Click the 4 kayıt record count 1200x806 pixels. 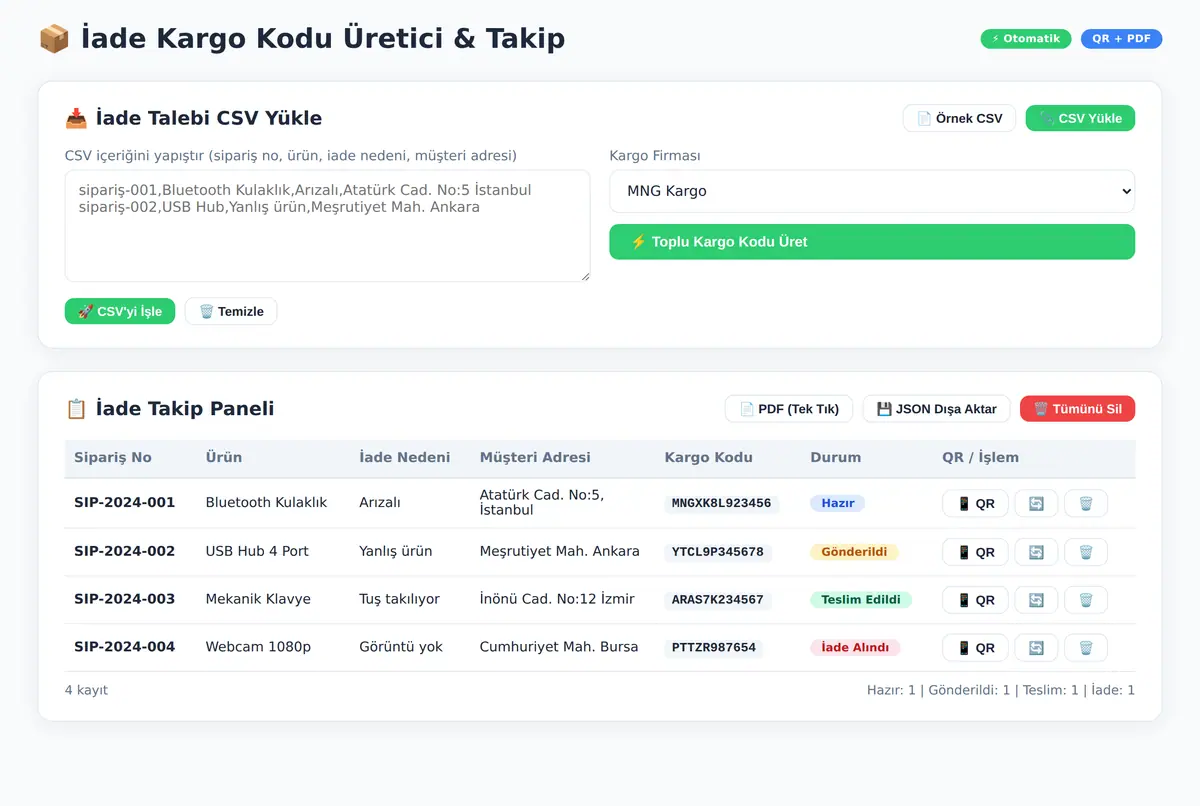(x=86, y=691)
